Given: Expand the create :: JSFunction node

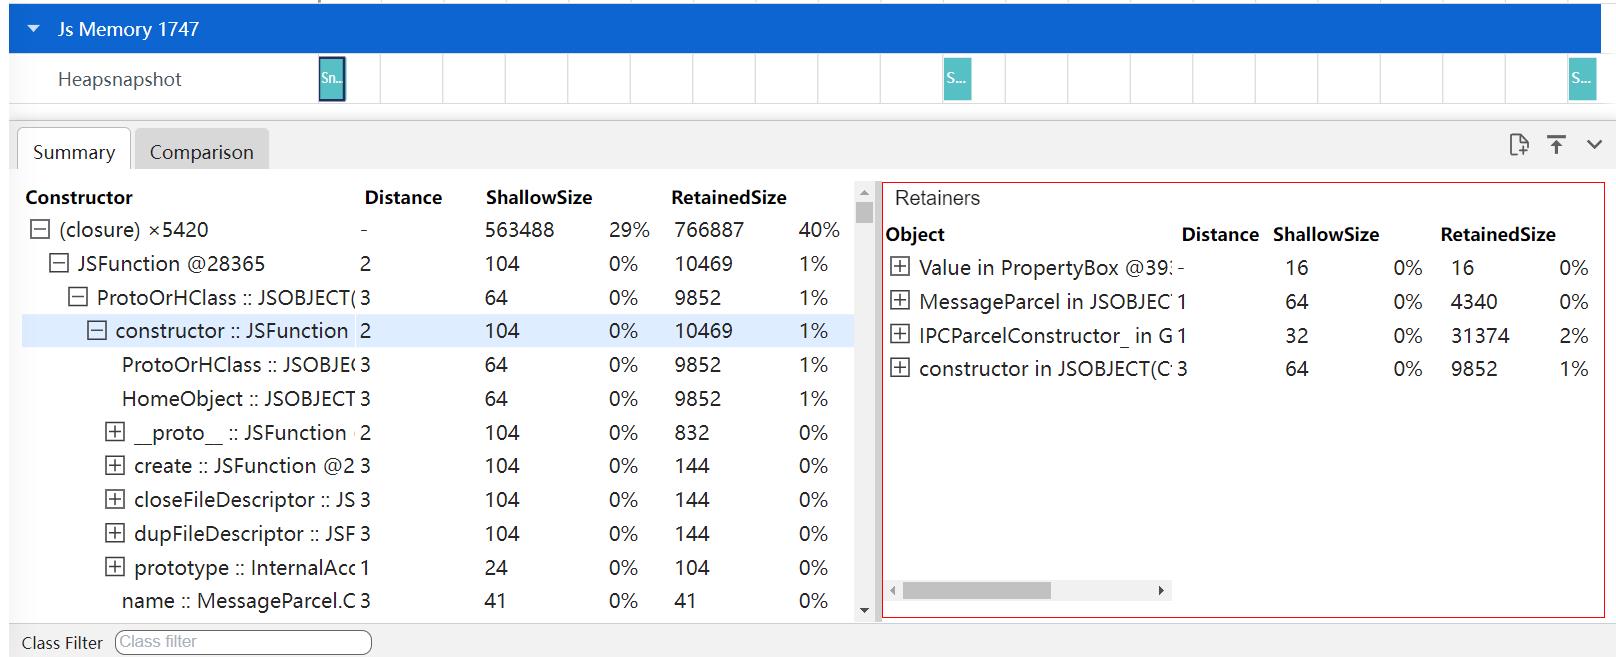Looking at the screenshot, I should 115,466.
